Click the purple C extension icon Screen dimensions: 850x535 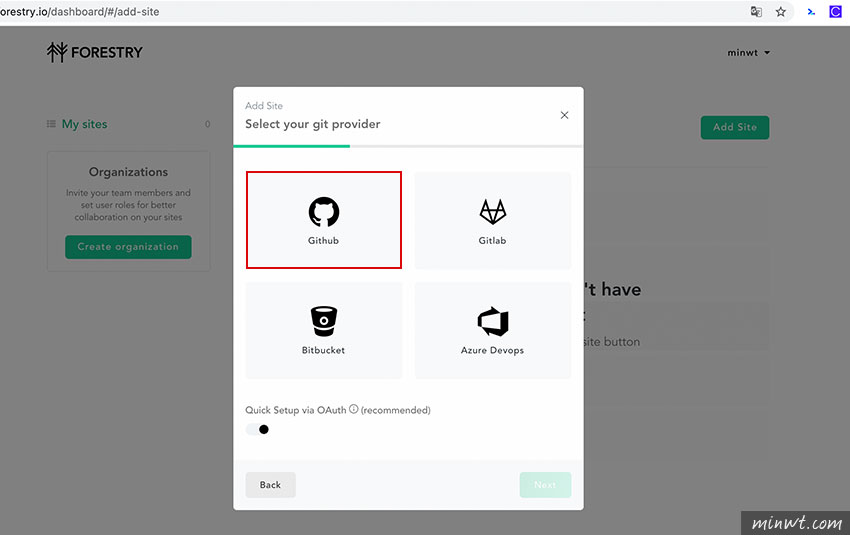[x=835, y=11]
